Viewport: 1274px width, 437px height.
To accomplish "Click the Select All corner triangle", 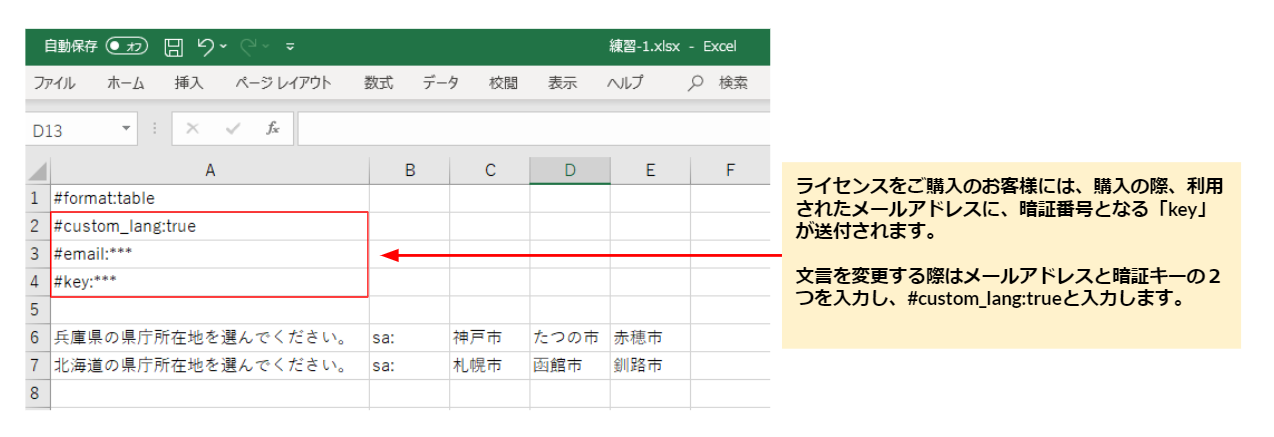I will pyautogui.click(x=38, y=170).
